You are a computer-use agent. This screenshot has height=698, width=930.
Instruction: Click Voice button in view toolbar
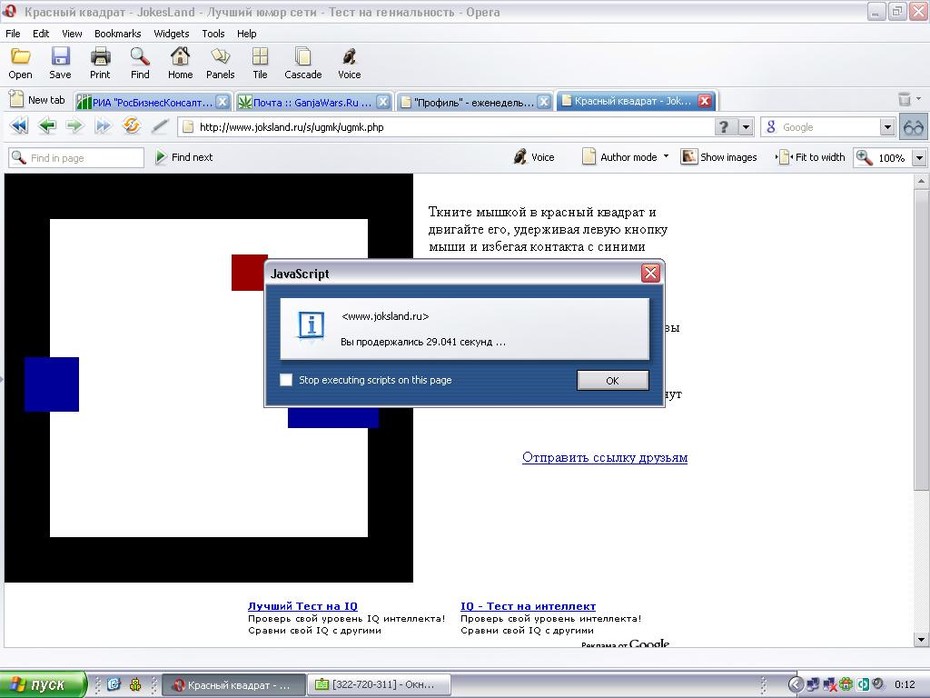tap(534, 157)
